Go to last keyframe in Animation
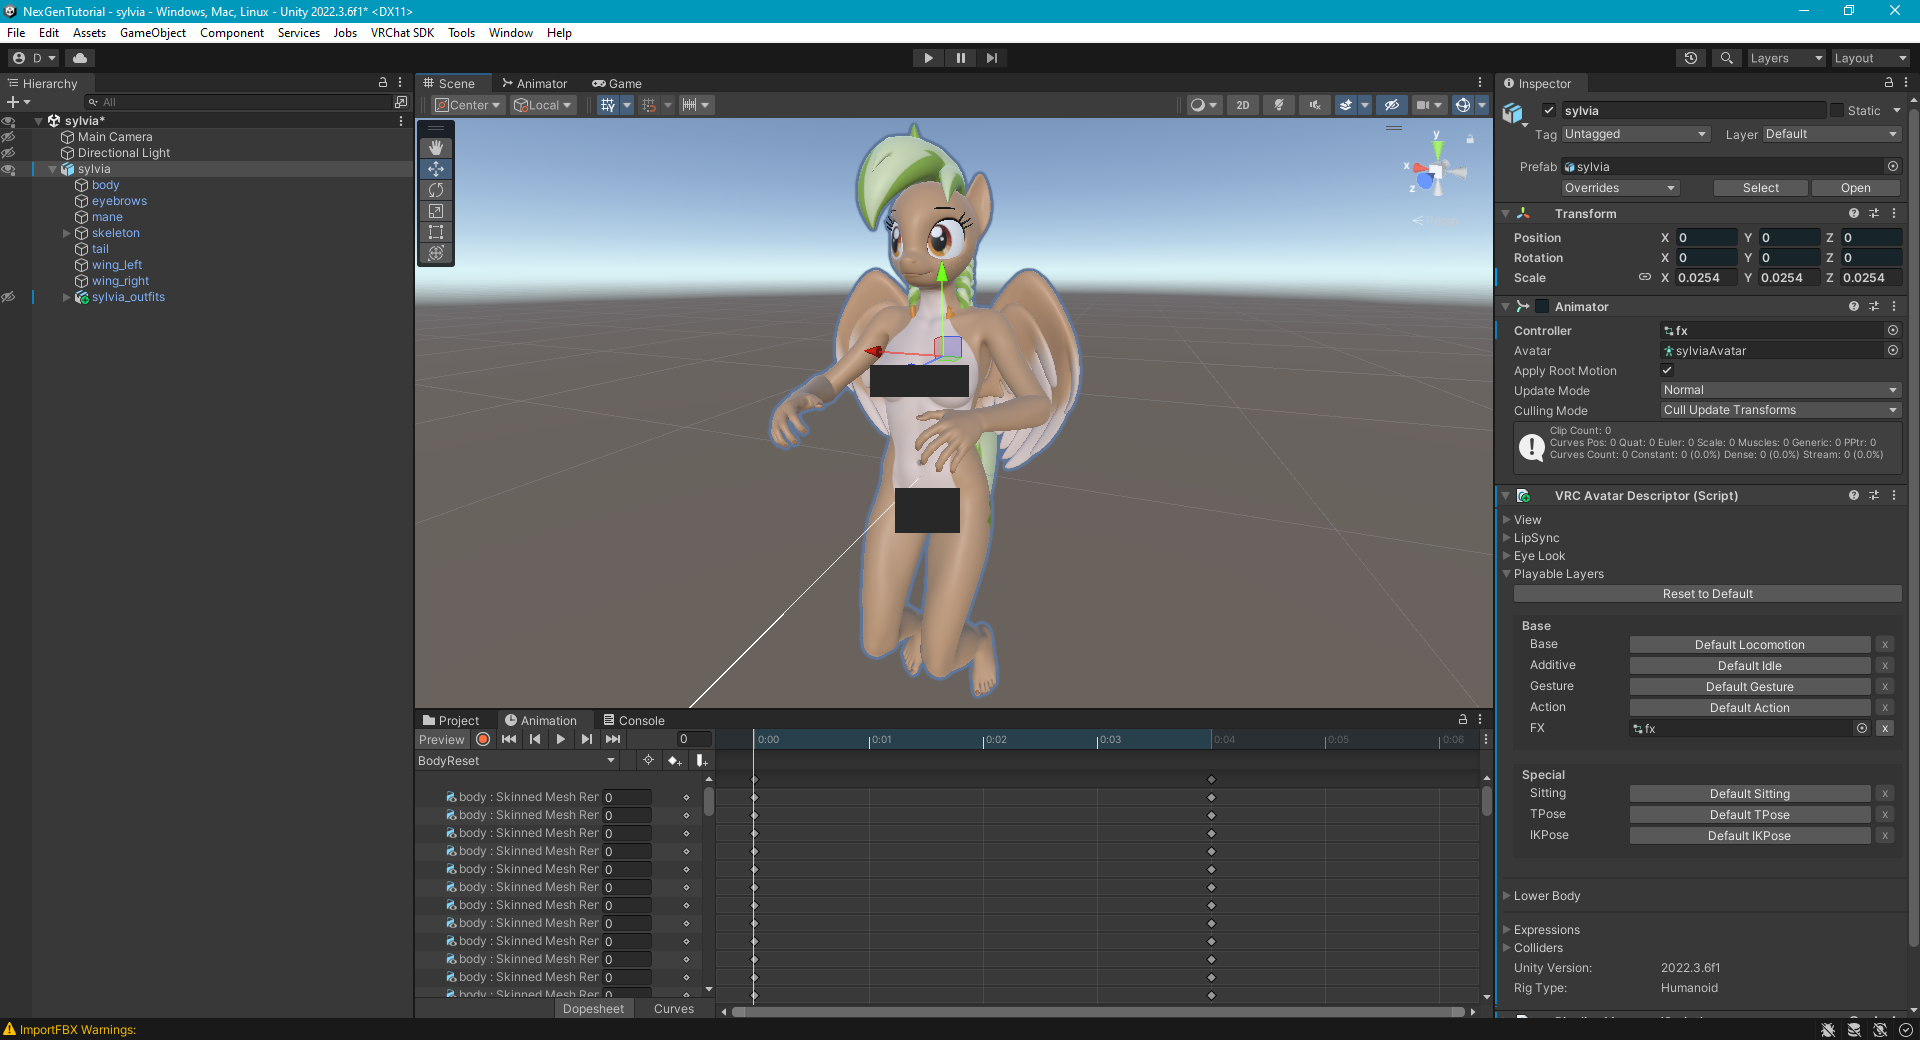Image resolution: width=1920 pixels, height=1040 pixels. click(613, 739)
